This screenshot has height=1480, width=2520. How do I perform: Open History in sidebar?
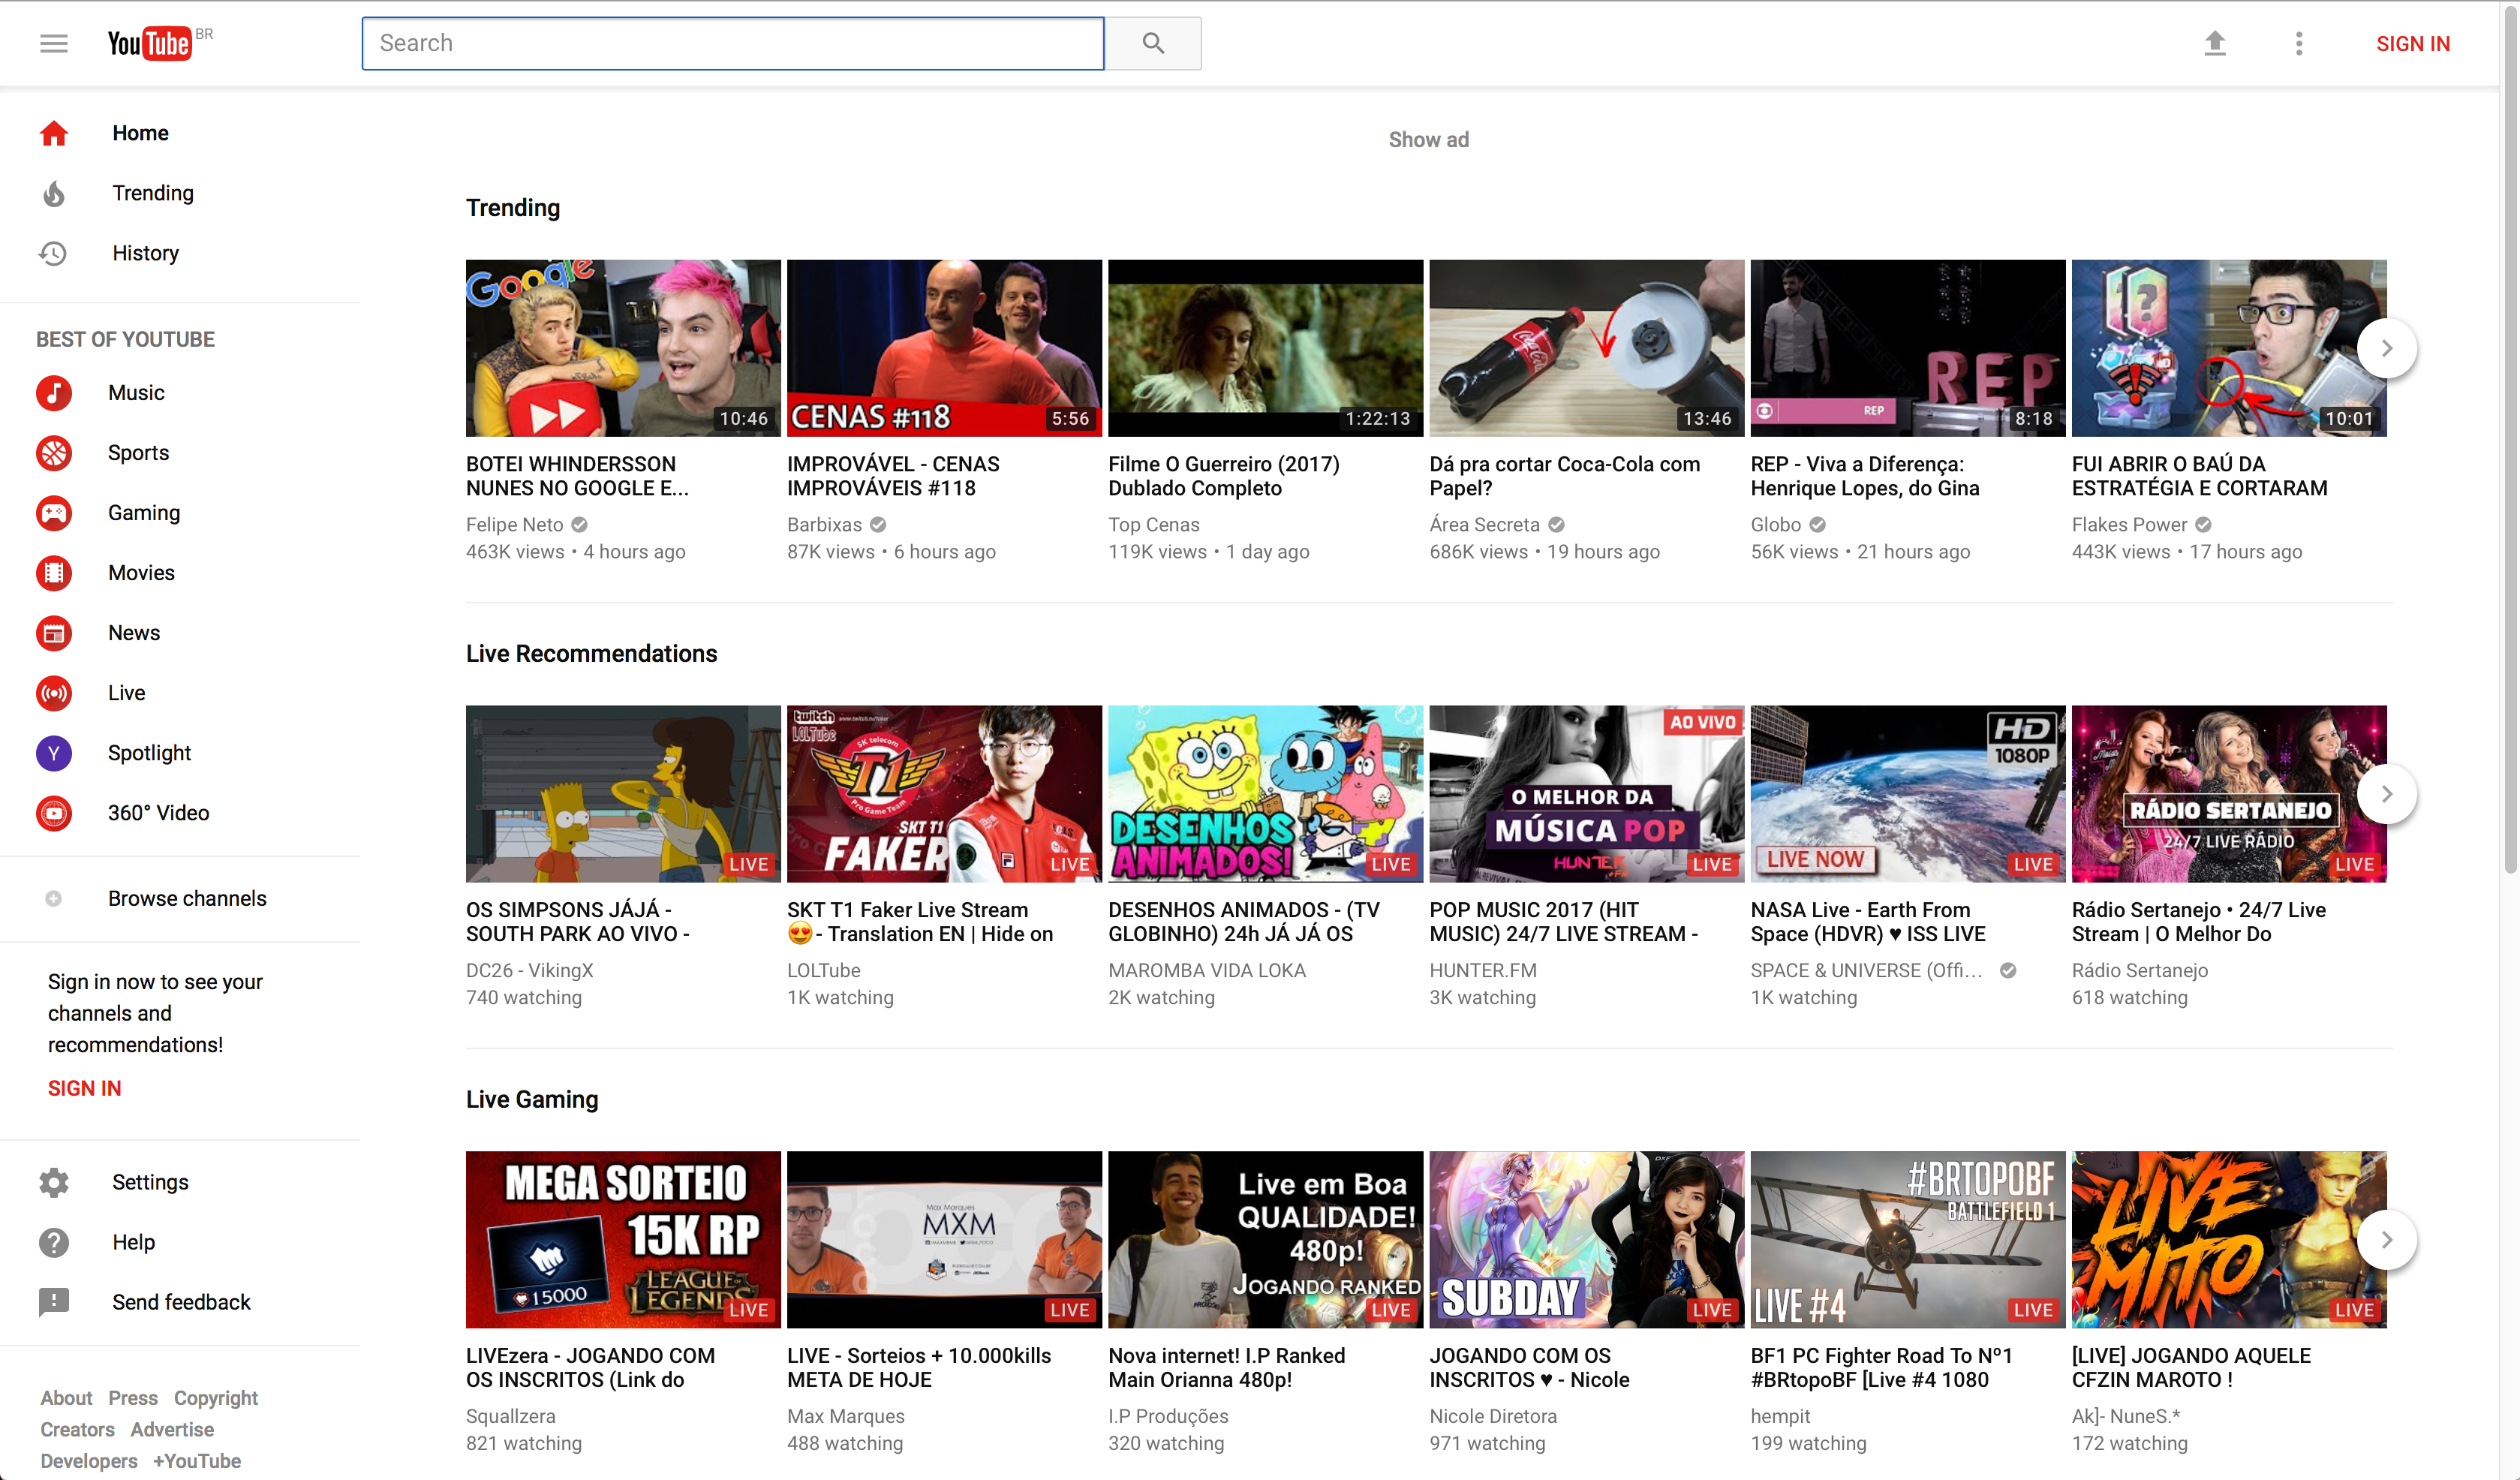coord(145,253)
